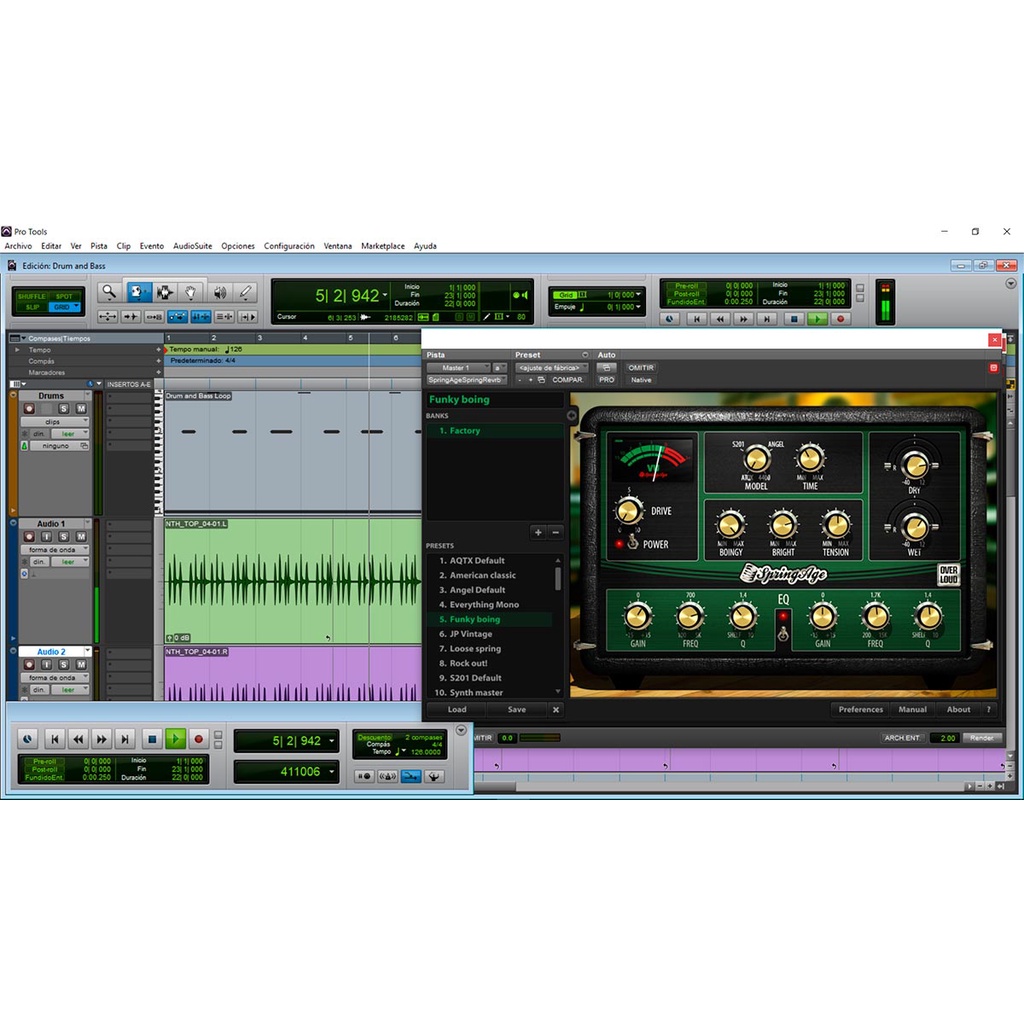Click the COMPAR. compare button

[568, 379]
